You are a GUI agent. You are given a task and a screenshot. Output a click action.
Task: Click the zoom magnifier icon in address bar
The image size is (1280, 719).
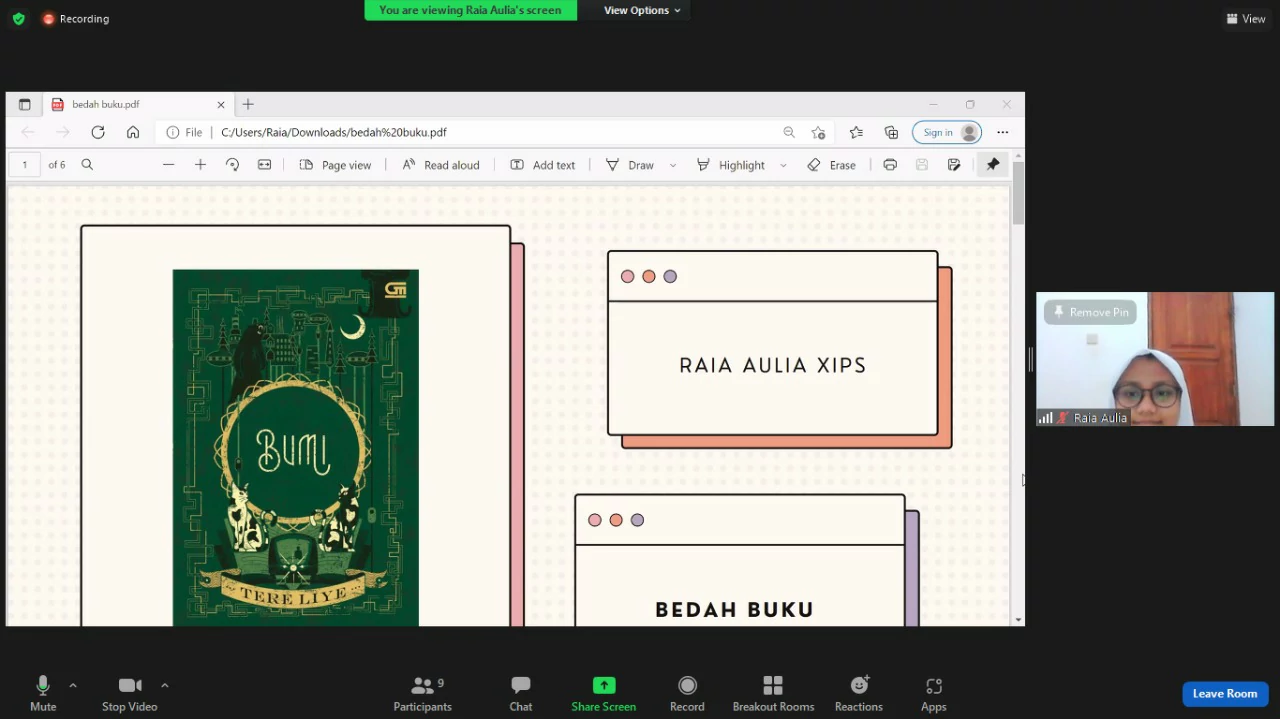pos(789,132)
